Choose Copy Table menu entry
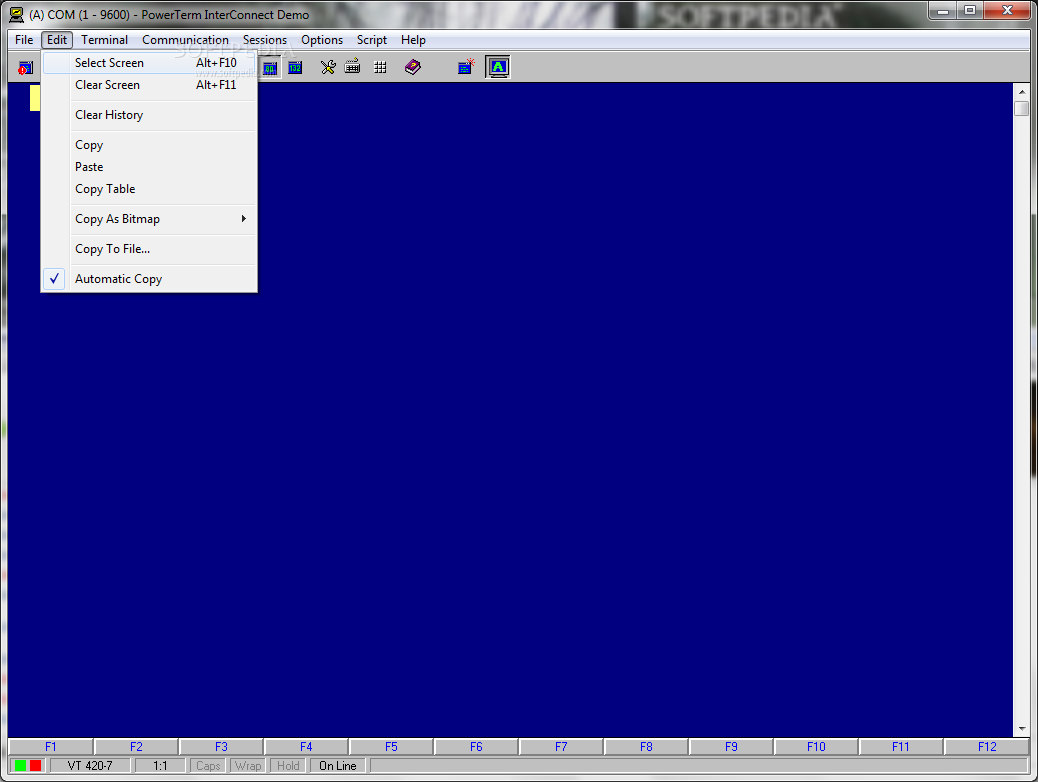 pos(150,189)
